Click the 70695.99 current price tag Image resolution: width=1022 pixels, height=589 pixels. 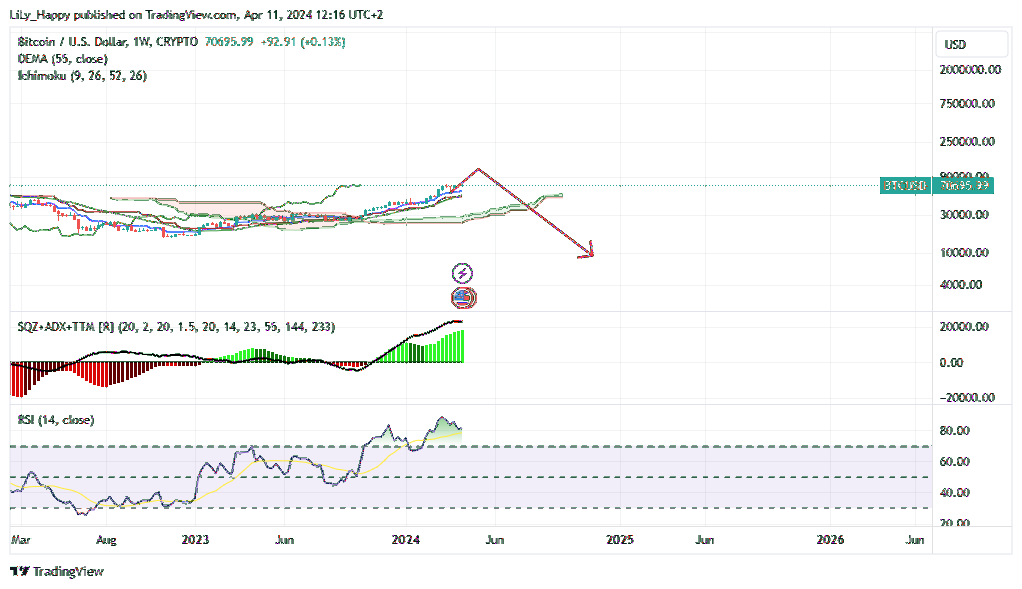963,186
